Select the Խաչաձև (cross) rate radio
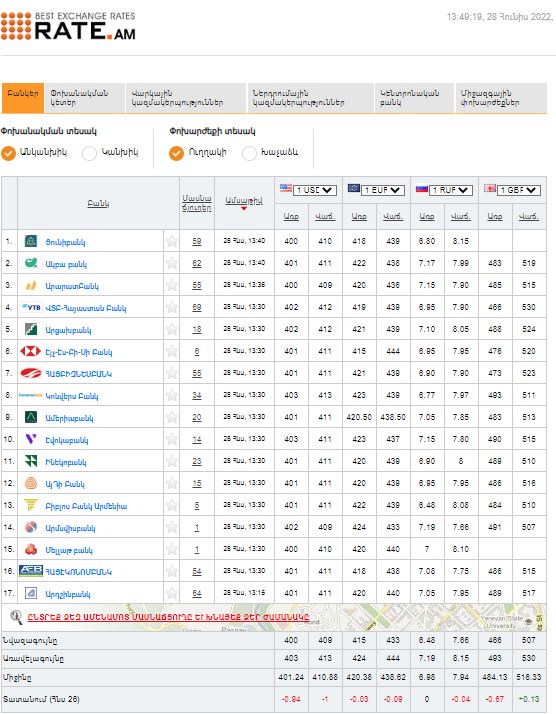 250,153
